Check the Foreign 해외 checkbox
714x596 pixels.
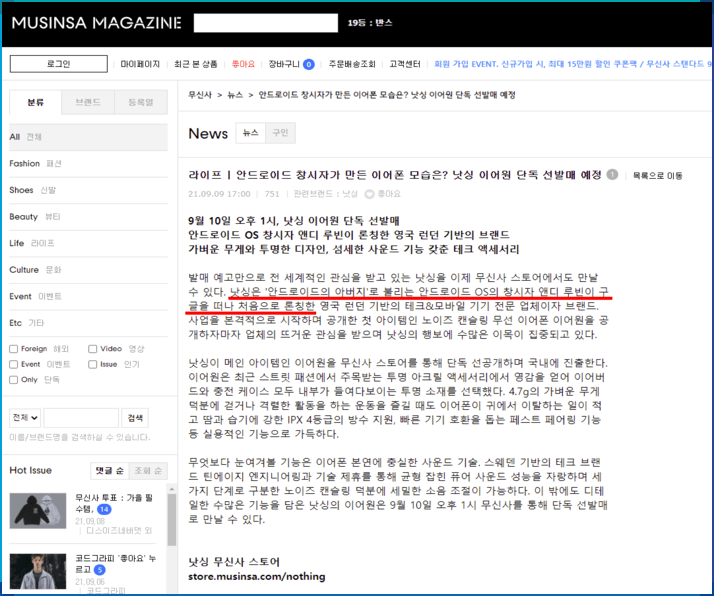click(14, 349)
